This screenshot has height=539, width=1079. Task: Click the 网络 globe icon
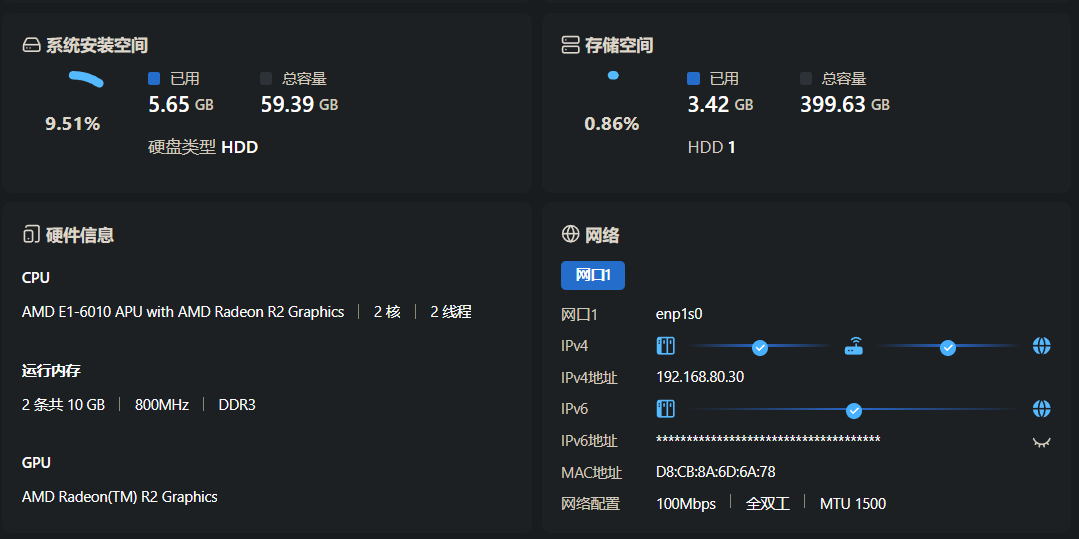(x=571, y=235)
